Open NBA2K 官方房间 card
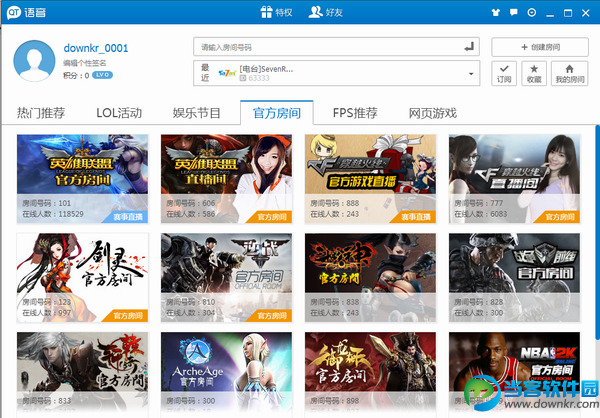This screenshot has width=600, height=418. 514,373
